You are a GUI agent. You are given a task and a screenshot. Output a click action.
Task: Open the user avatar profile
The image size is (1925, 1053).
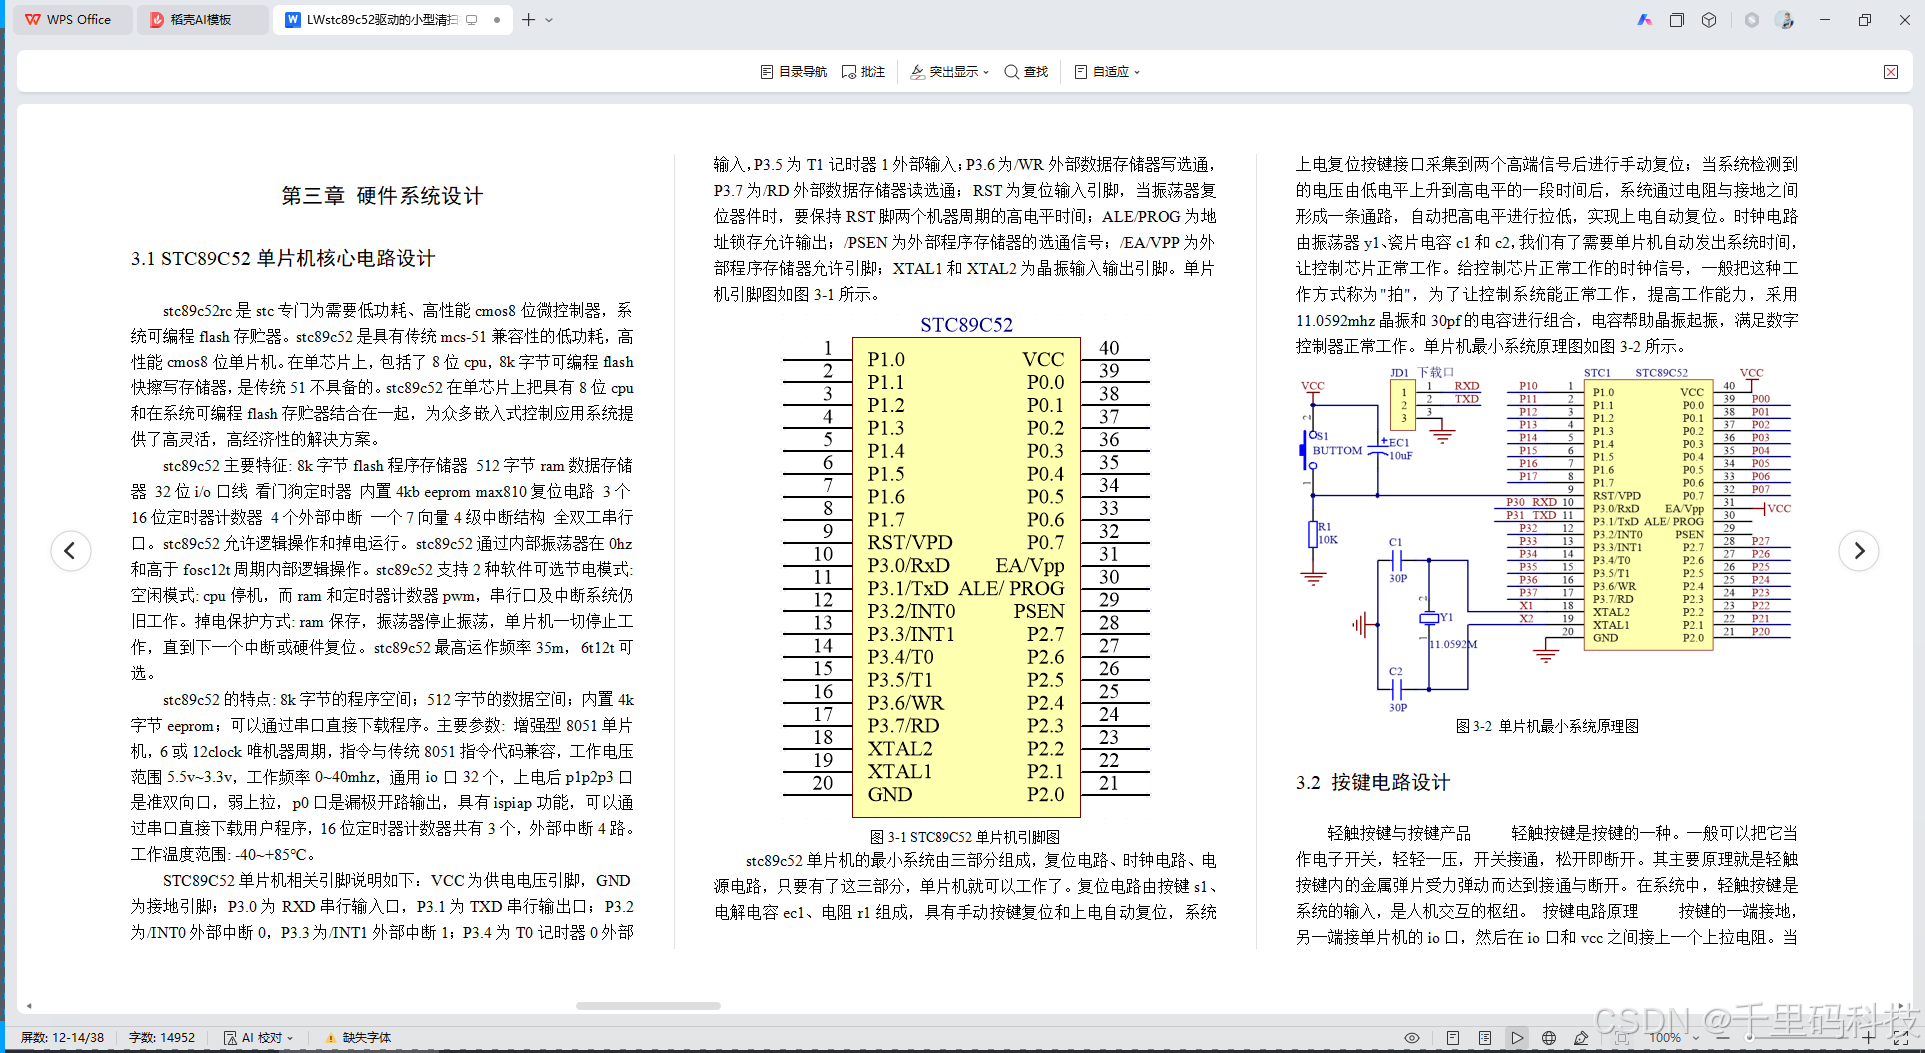point(1785,20)
